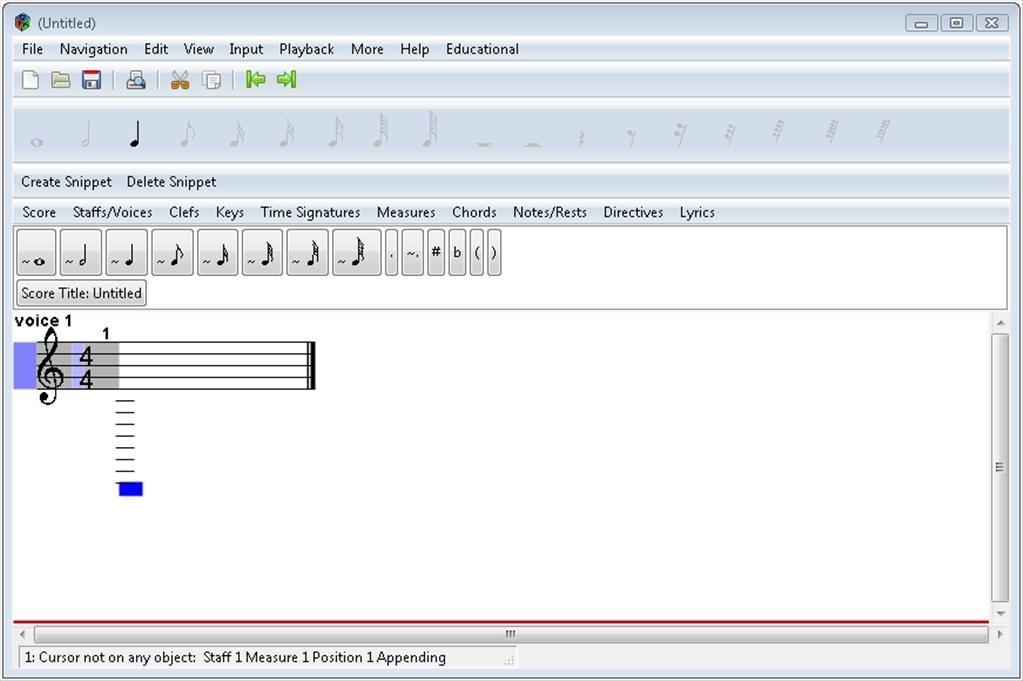
Task: Click the tied quarter note button
Action: click(x=127, y=252)
